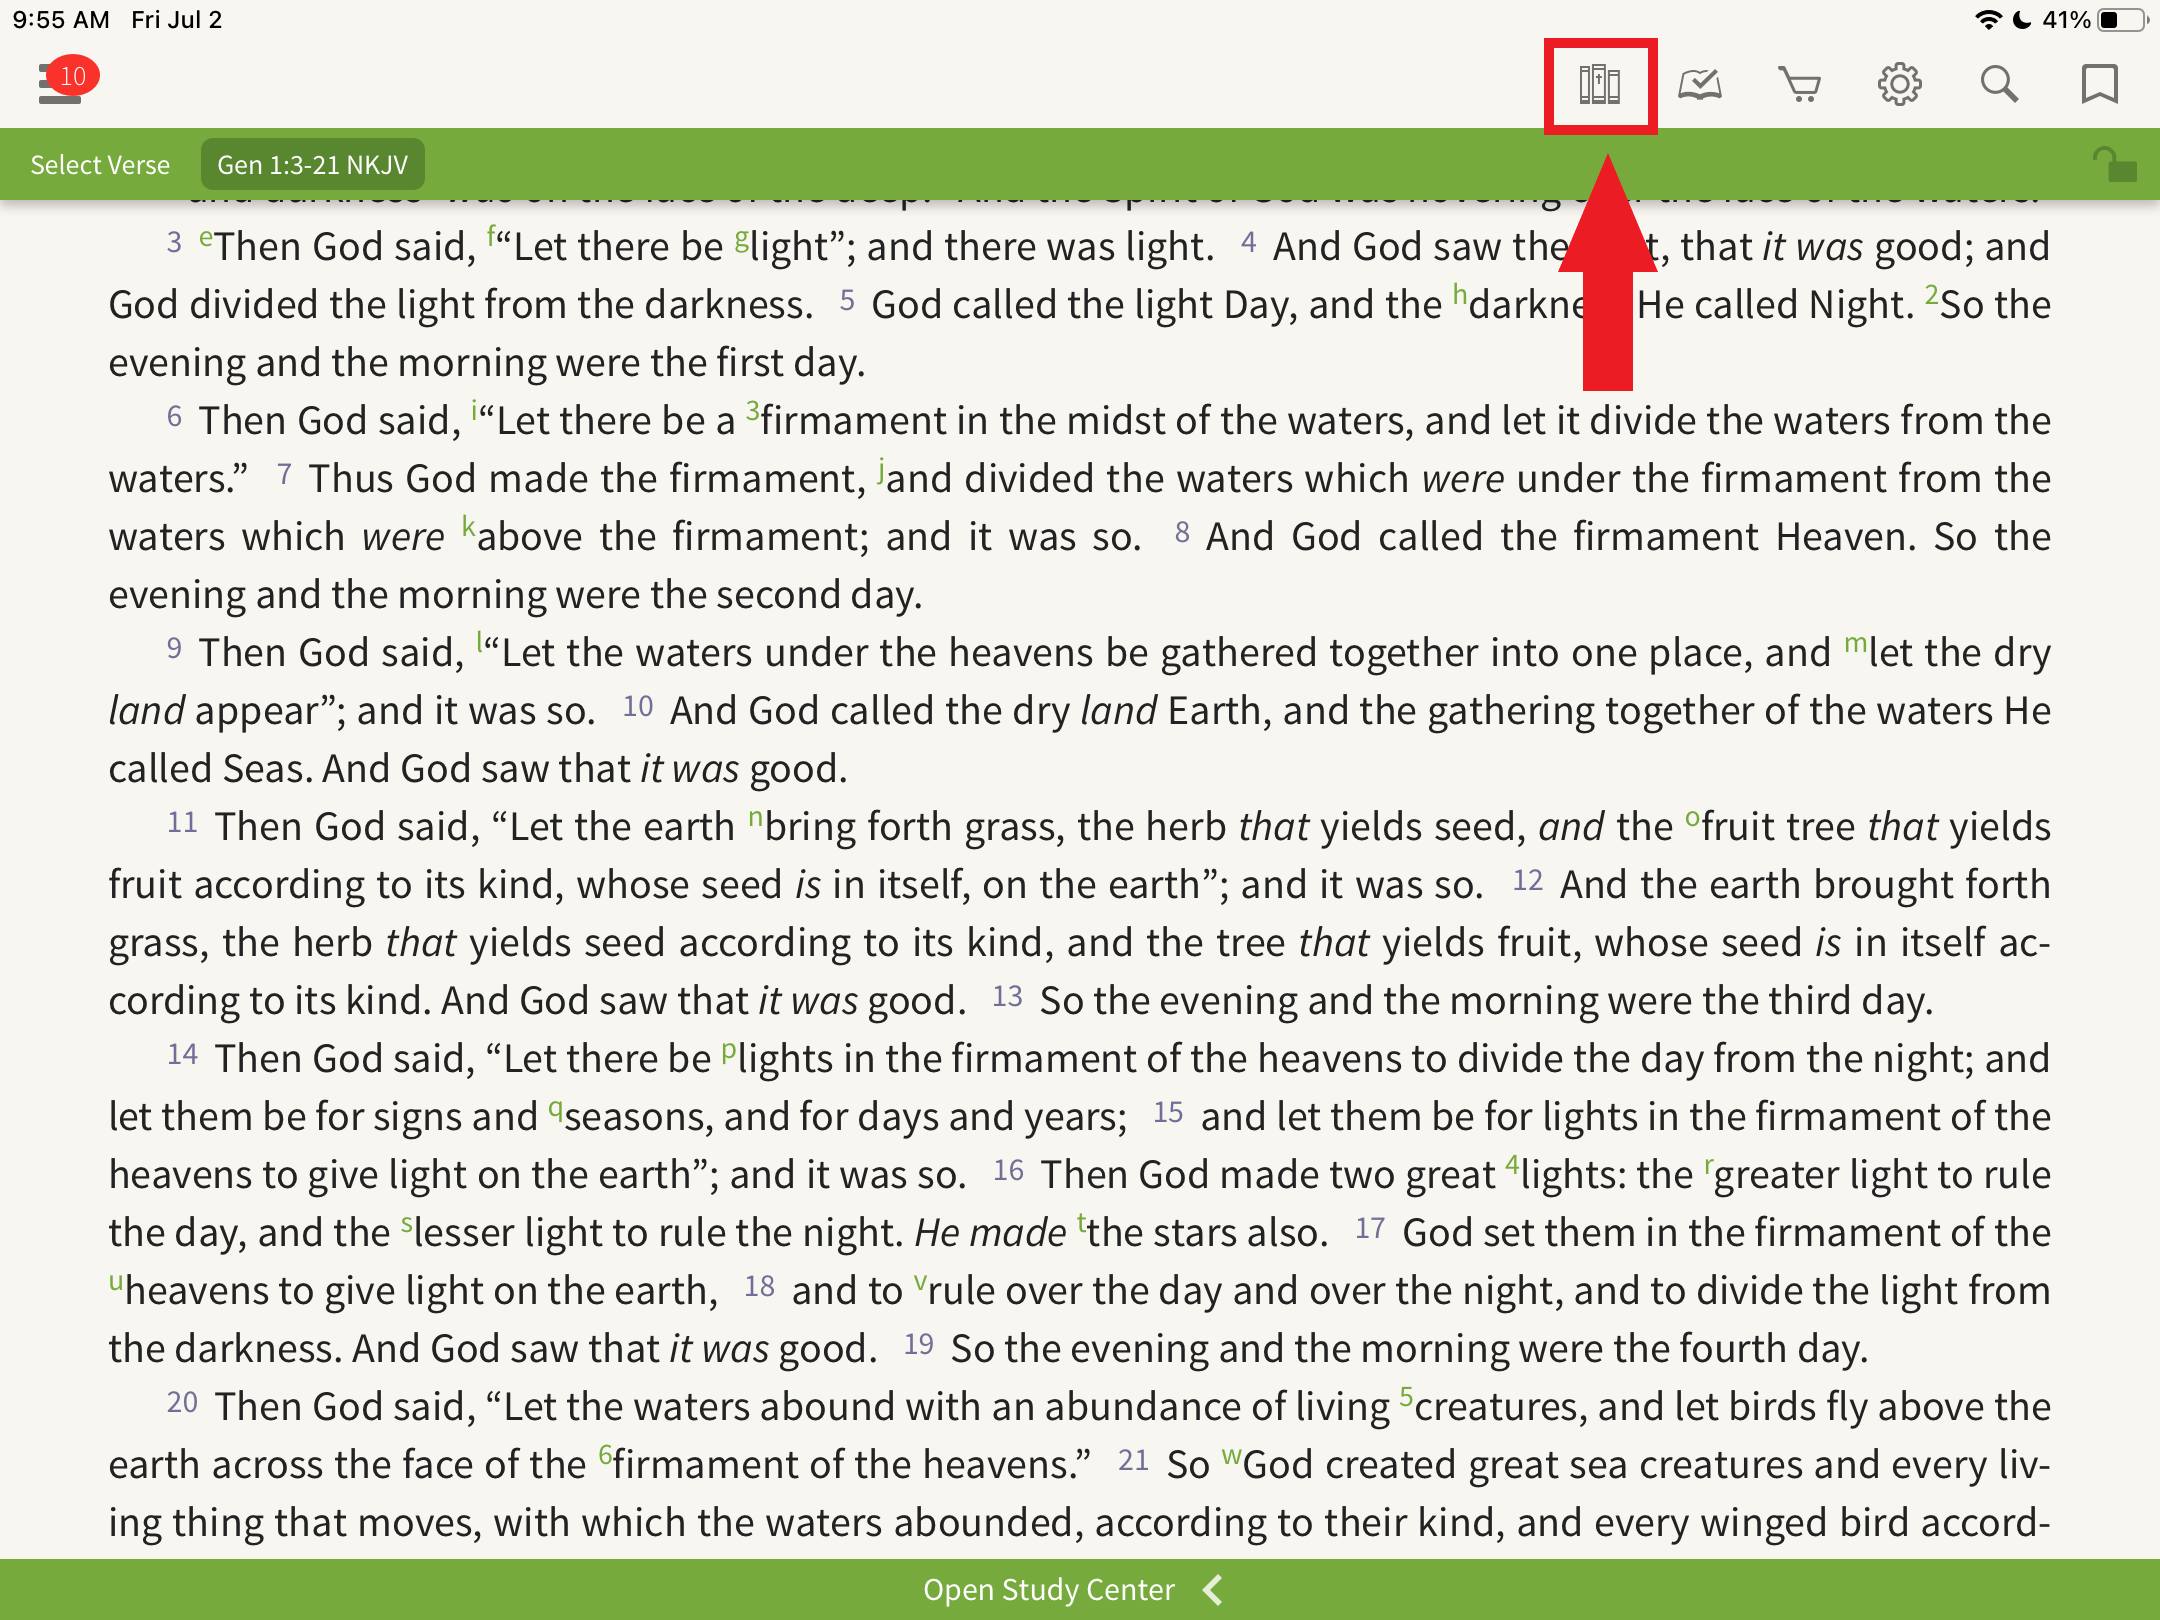This screenshot has width=2160, height=1620.
Task: Tap verse number 5
Action: (847, 300)
